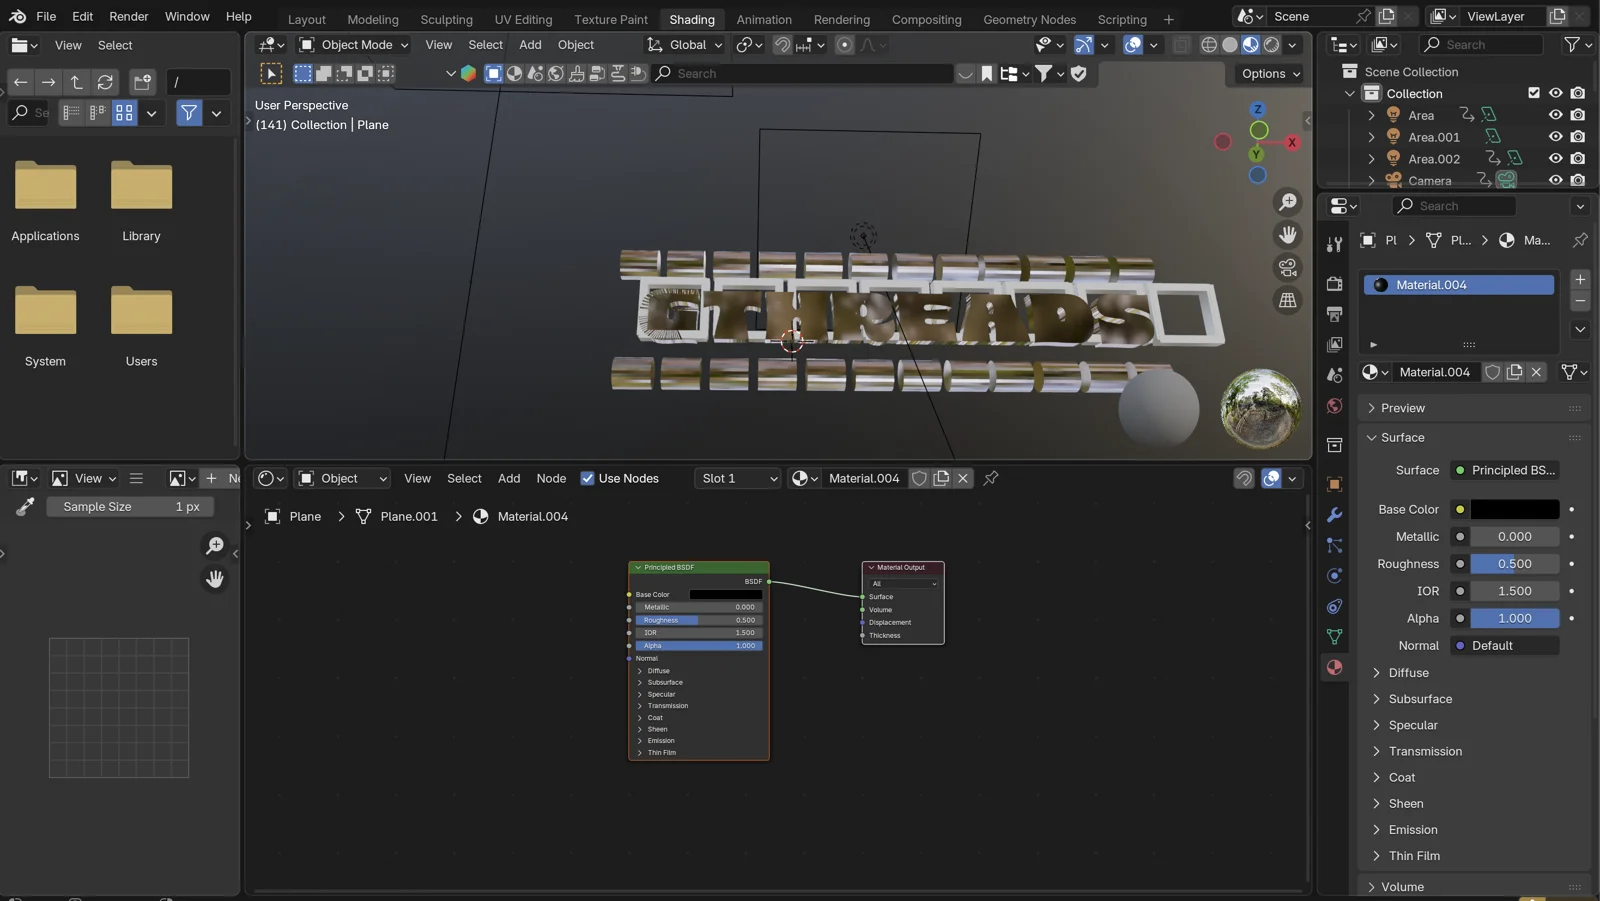This screenshot has width=1600, height=901.
Task: Open the Particles properties tab
Action: [1334, 545]
